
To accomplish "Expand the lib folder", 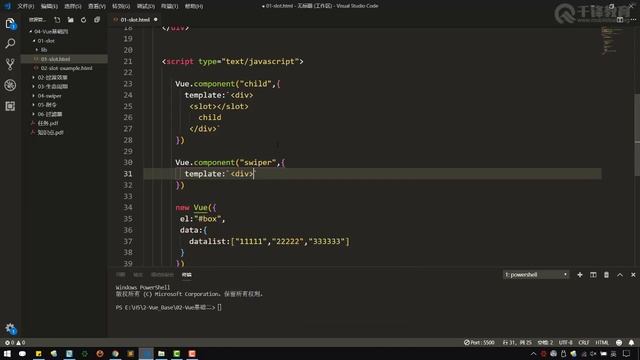I will [44, 50].
